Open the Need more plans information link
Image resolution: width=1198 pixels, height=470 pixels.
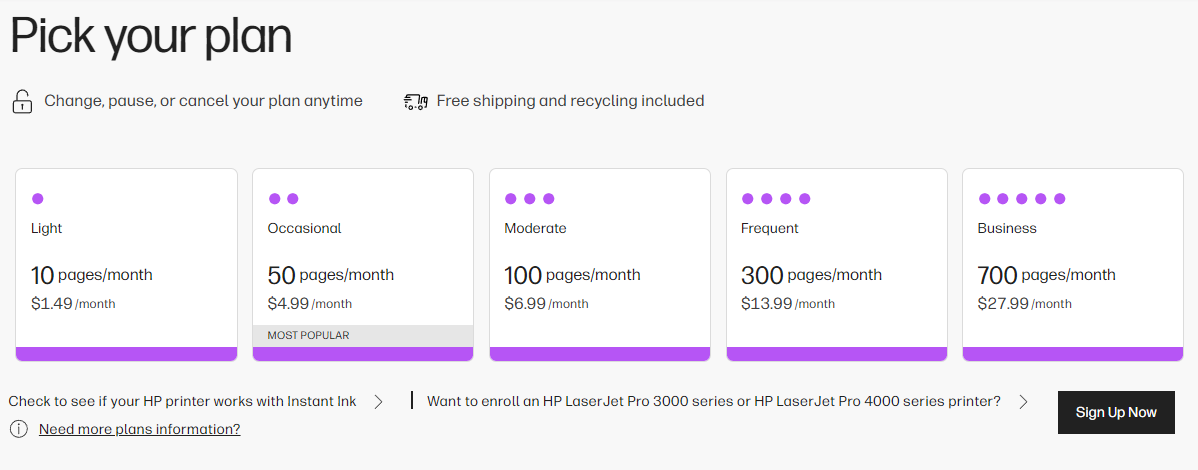140,429
